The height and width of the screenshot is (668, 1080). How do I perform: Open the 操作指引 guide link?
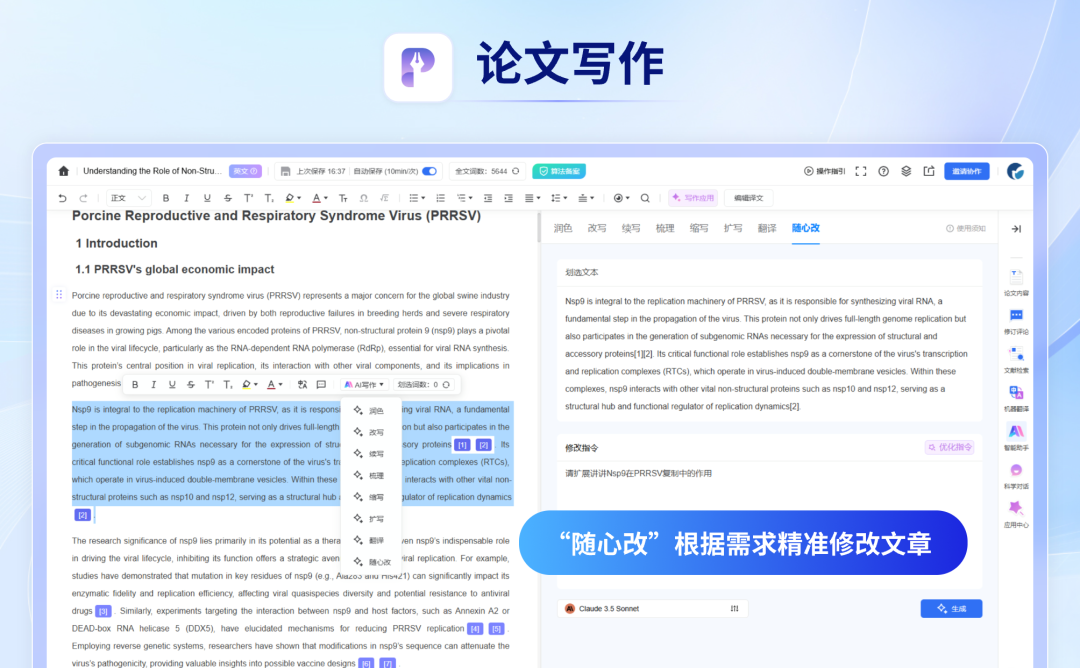click(x=824, y=171)
